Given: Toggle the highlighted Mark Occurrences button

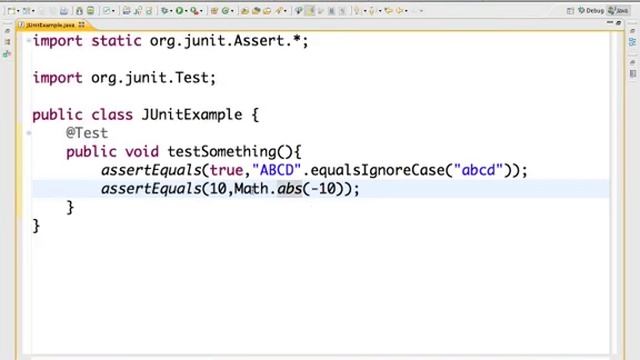Looking at the screenshot, I should click(310, 11).
